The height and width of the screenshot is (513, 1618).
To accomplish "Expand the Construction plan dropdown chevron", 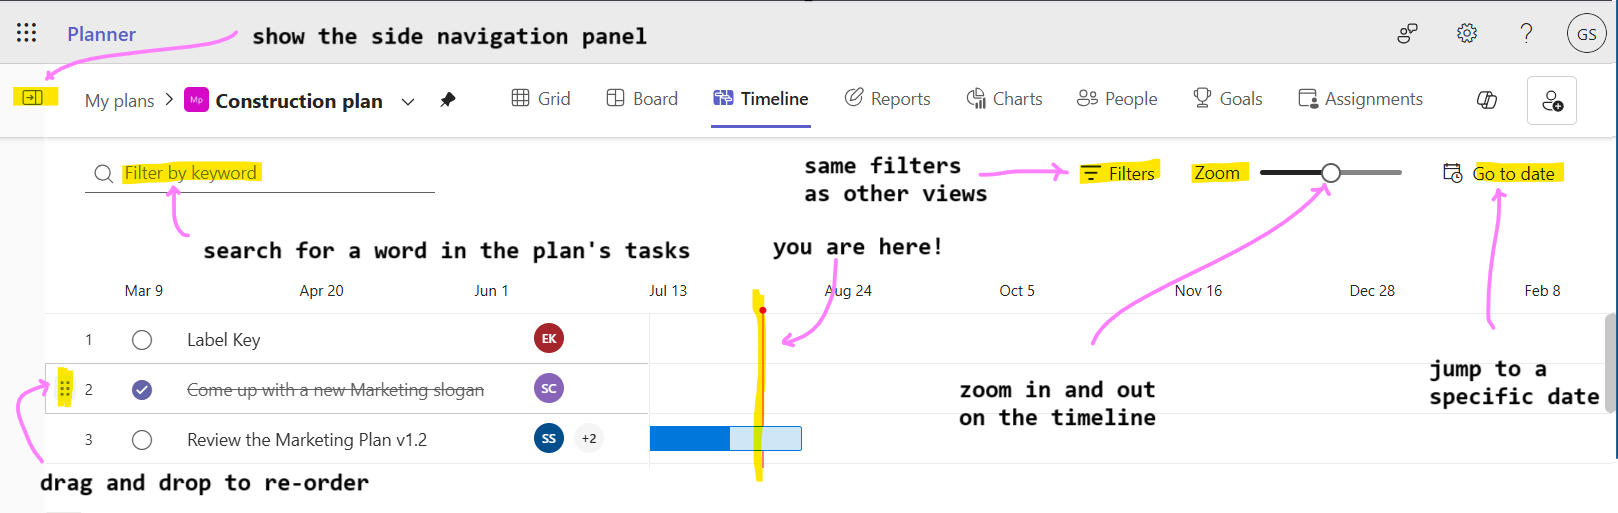I will point(408,101).
